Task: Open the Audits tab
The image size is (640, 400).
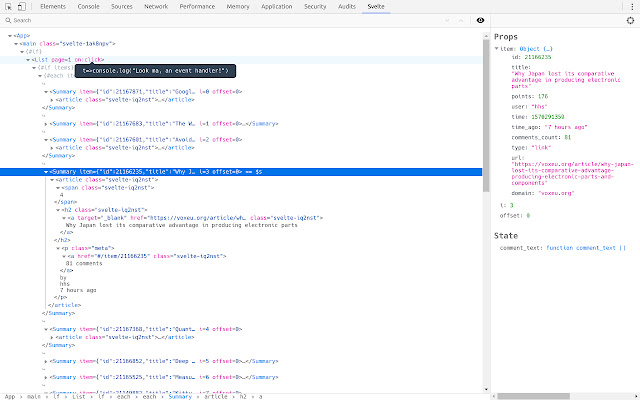Action: click(347, 7)
